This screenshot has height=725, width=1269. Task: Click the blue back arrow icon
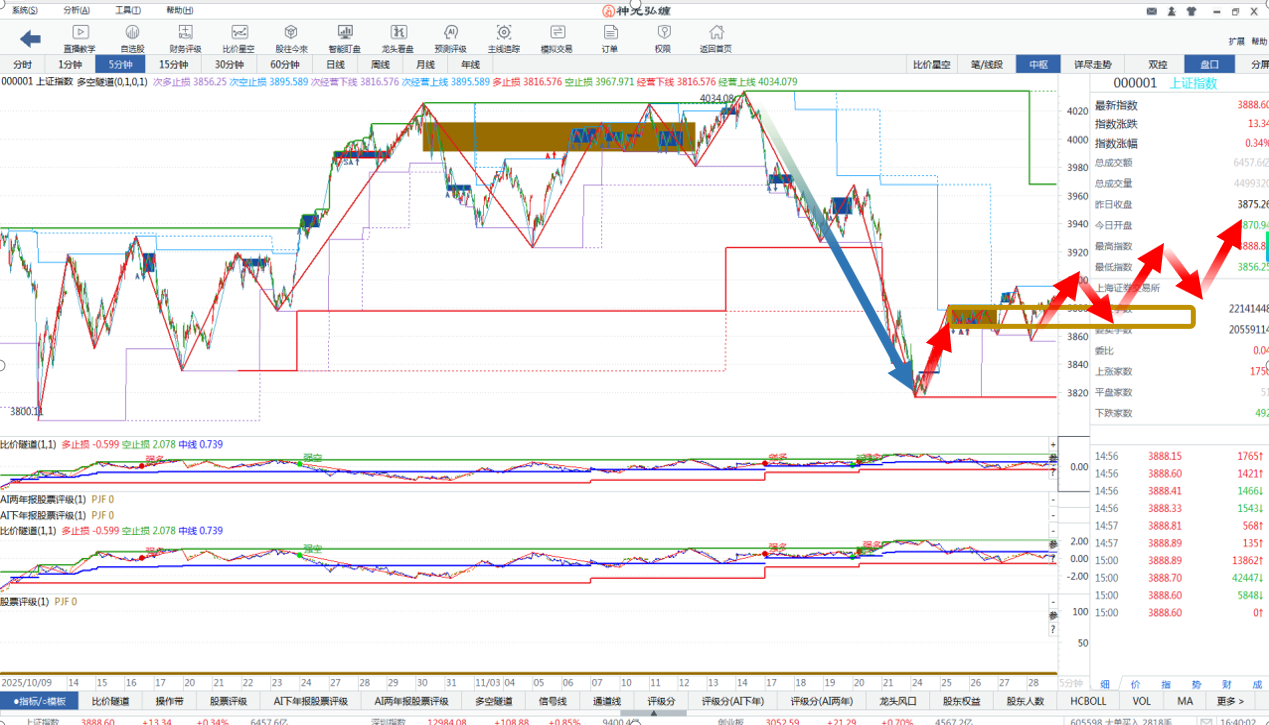coord(30,39)
